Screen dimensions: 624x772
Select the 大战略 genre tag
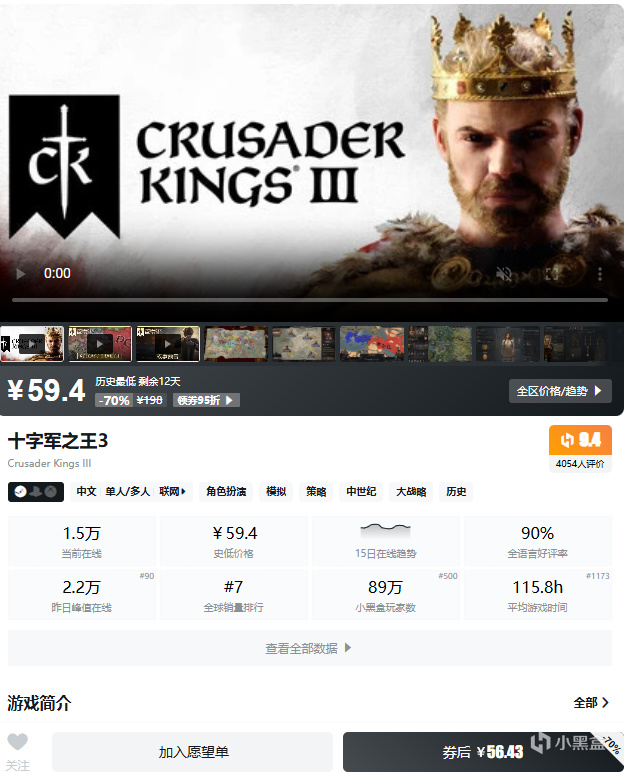[x=411, y=491]
